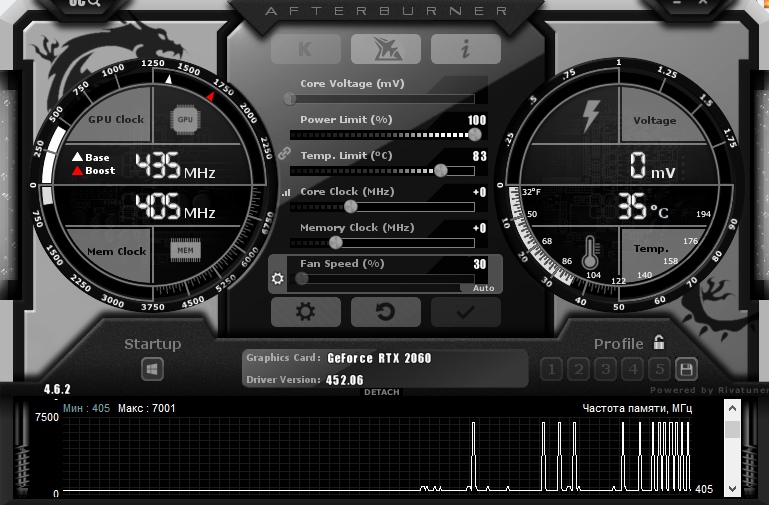Toggle the profile lock padlock icon
Viewport: 769px width, 505px height.
659,342
